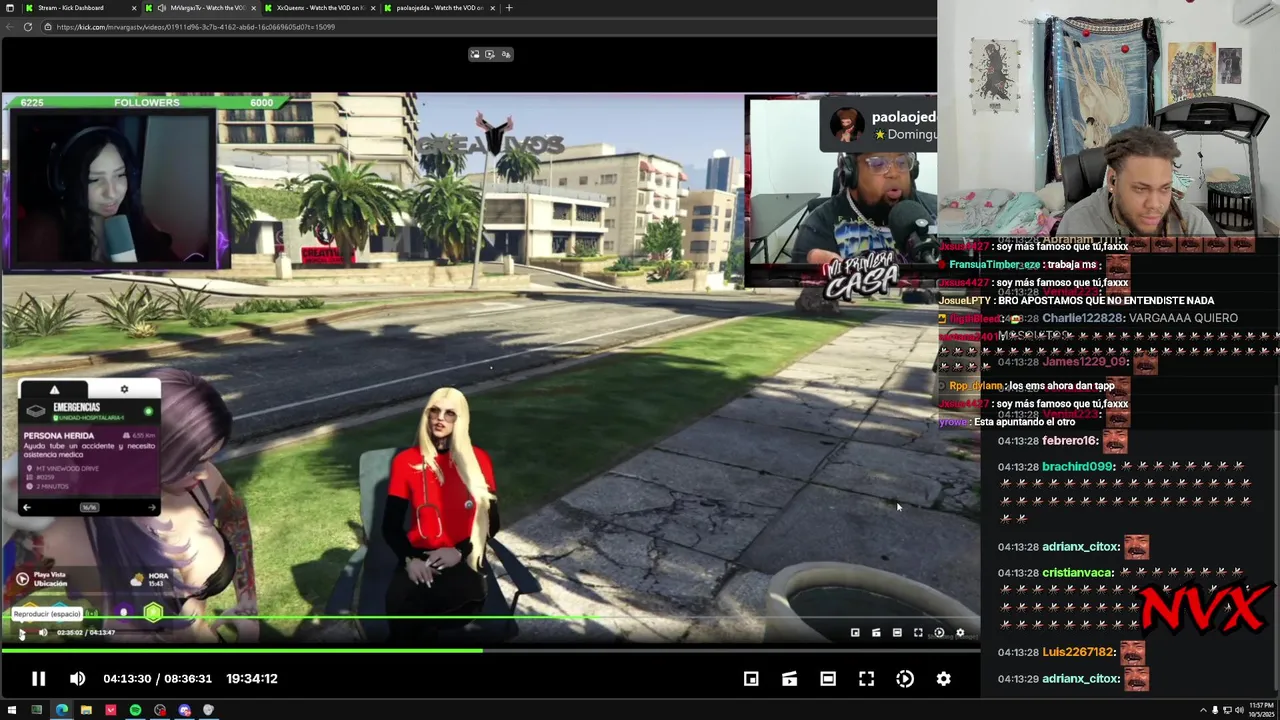
Task: Open picture-in-picture in outer player bar
Action: pyautogui.click(x=751, y=679)
